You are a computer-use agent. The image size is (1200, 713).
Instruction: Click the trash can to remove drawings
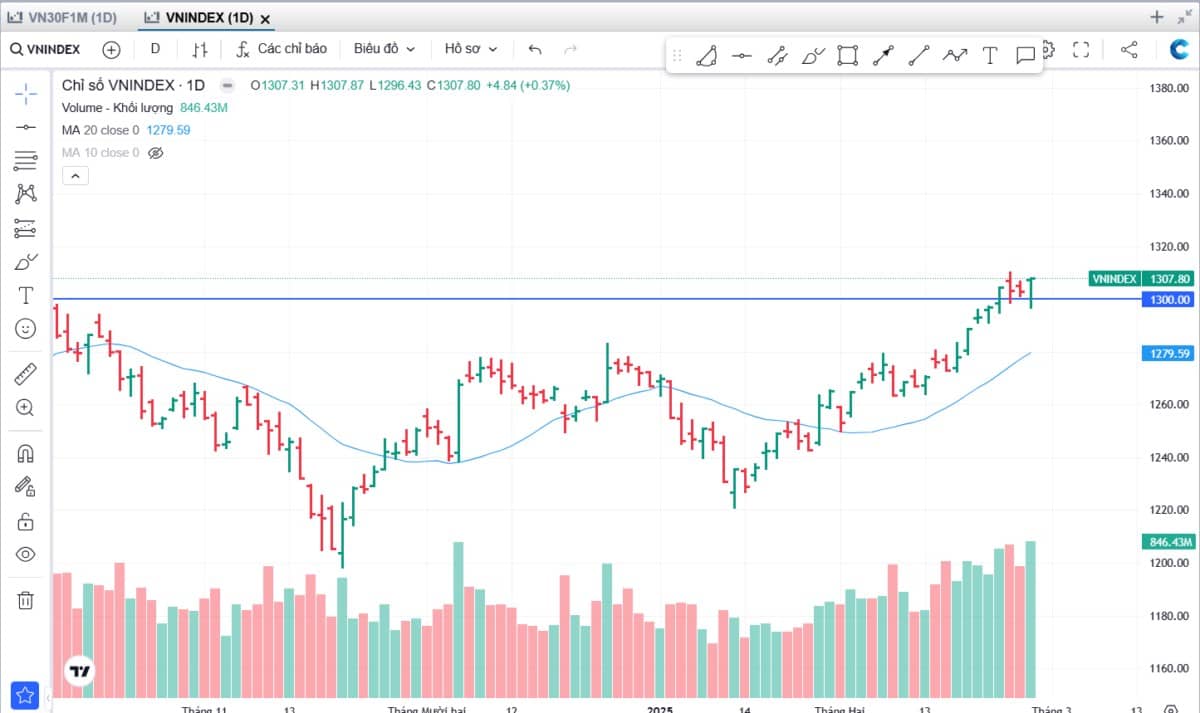coord(26,600)
